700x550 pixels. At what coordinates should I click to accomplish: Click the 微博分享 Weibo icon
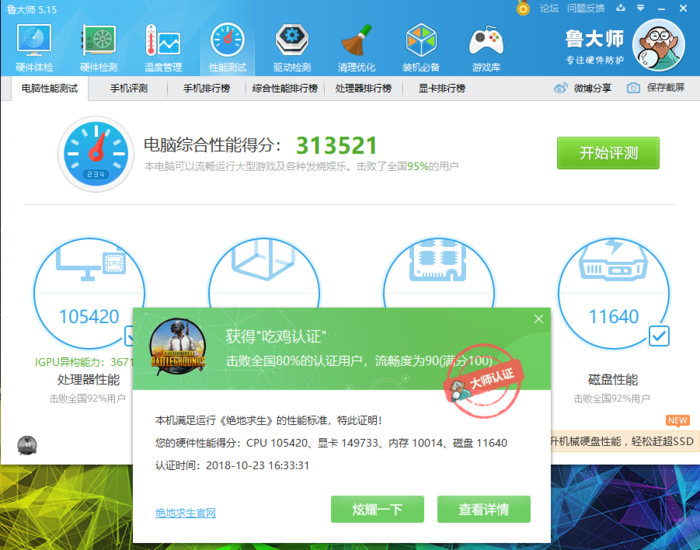click(560, 88)
